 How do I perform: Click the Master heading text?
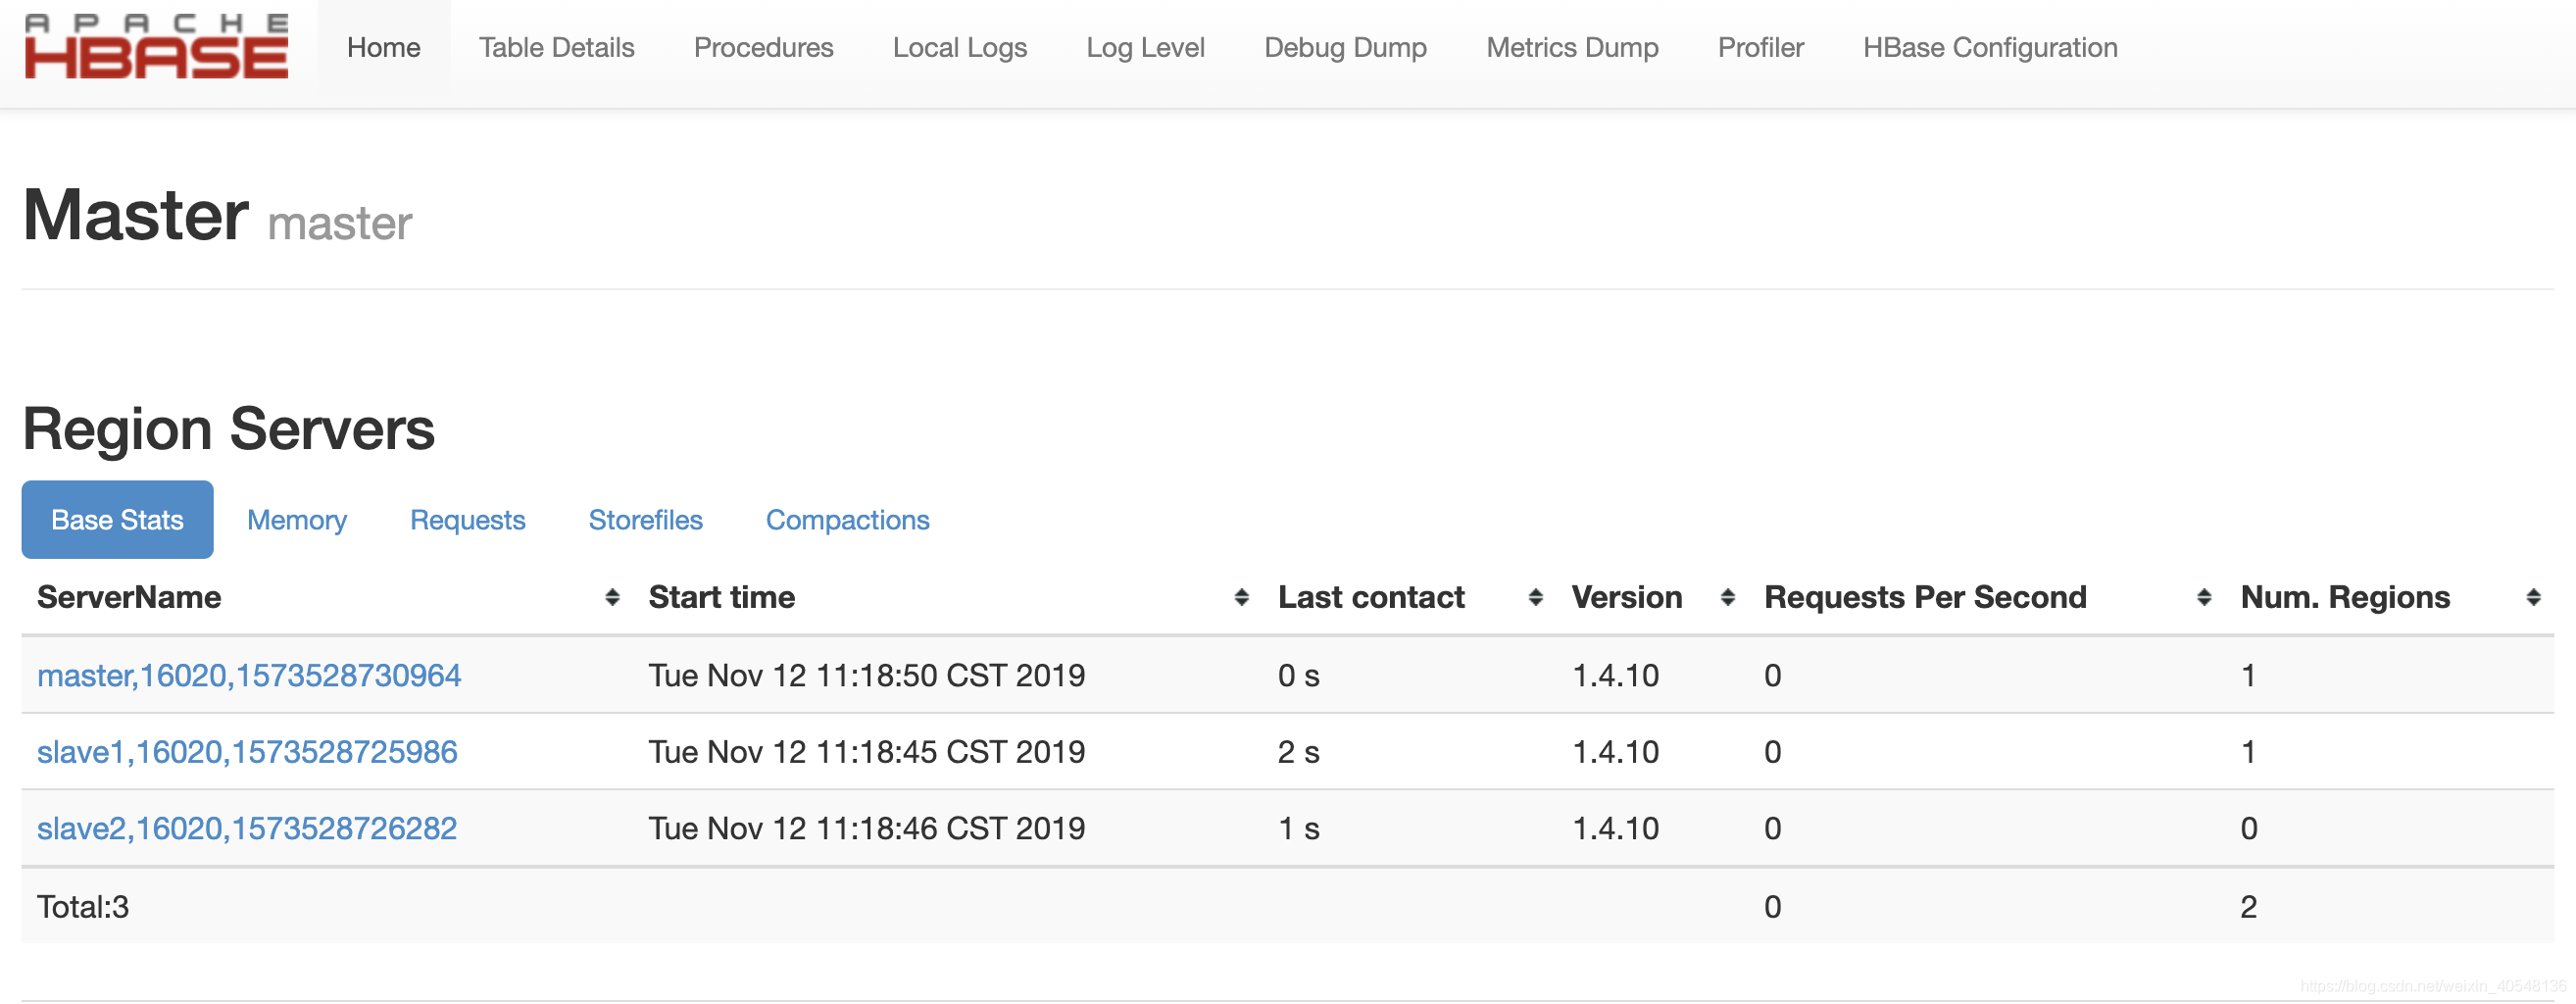pos(136,215)
